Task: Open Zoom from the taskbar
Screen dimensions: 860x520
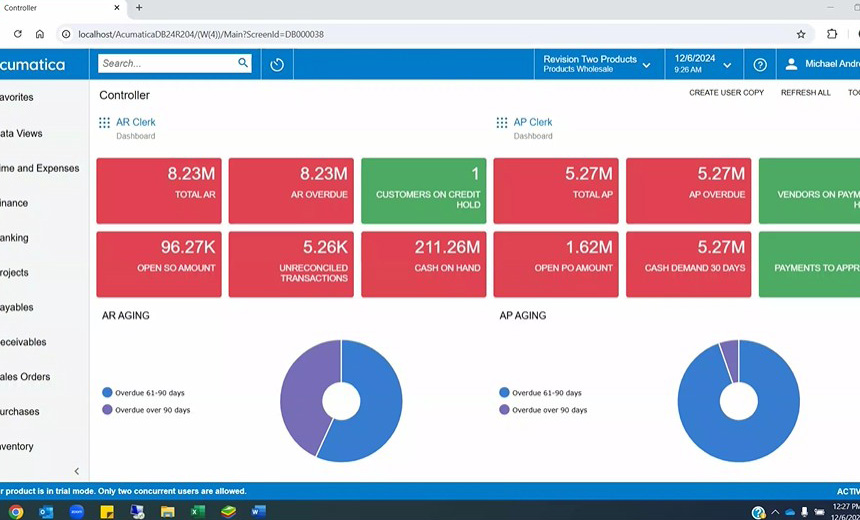Action: pyautogui.click(x=77, y=512)
